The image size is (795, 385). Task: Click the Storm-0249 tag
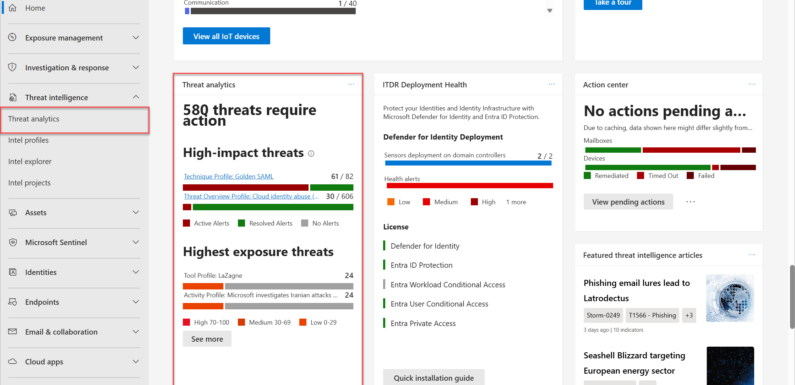point(603,316)
